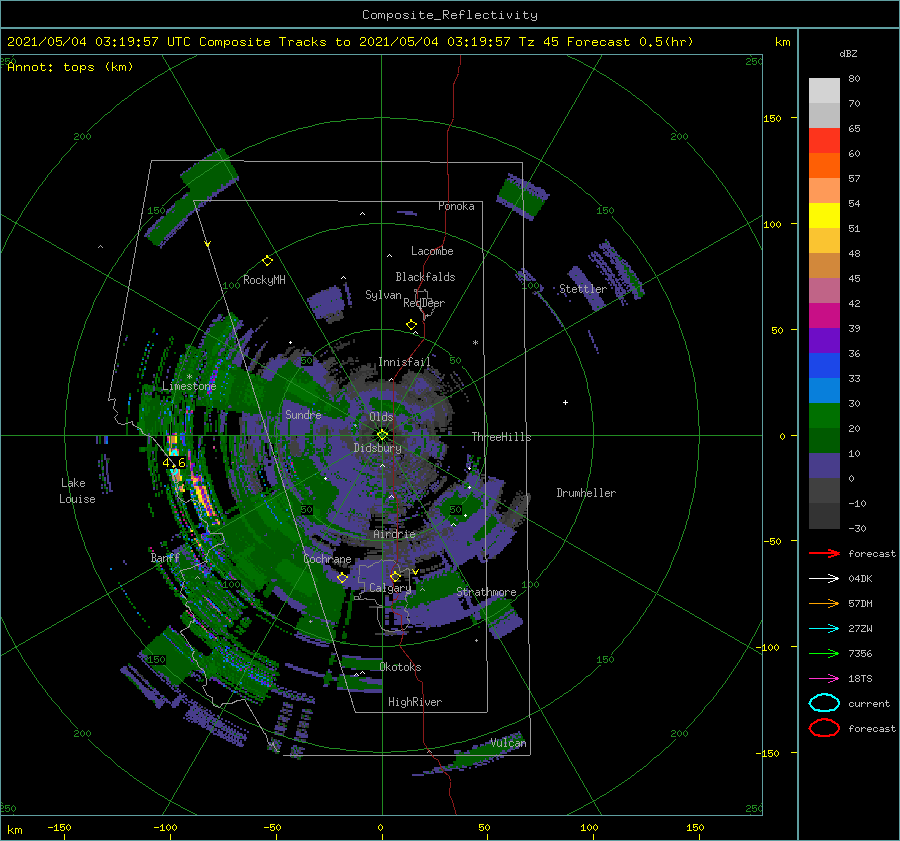Select the magenta 18TS arrow legend entry

(824, 679)
